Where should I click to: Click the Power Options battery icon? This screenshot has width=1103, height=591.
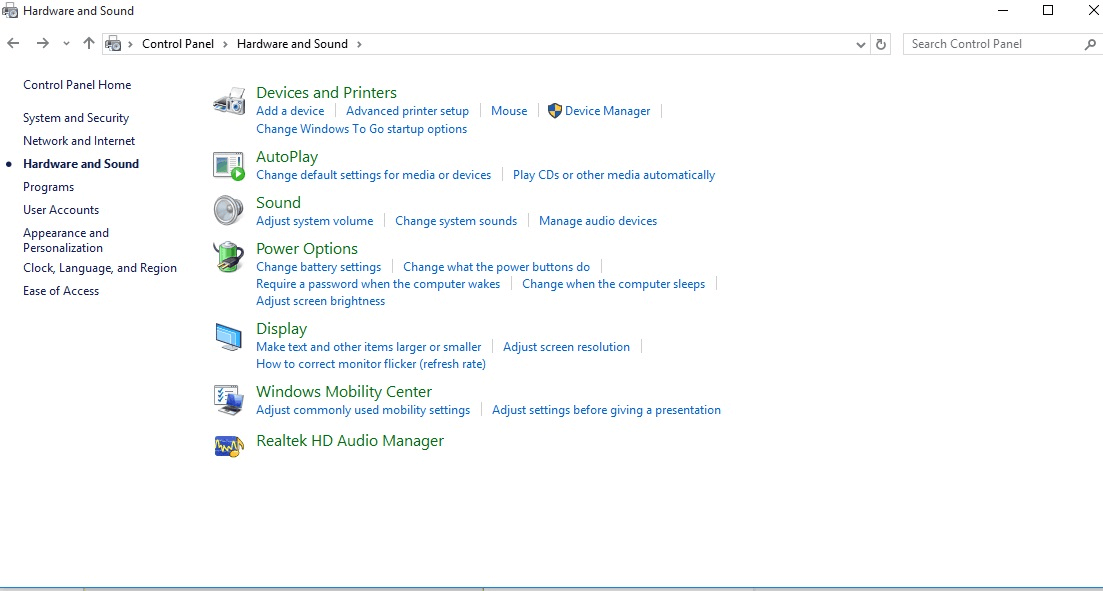229,257
